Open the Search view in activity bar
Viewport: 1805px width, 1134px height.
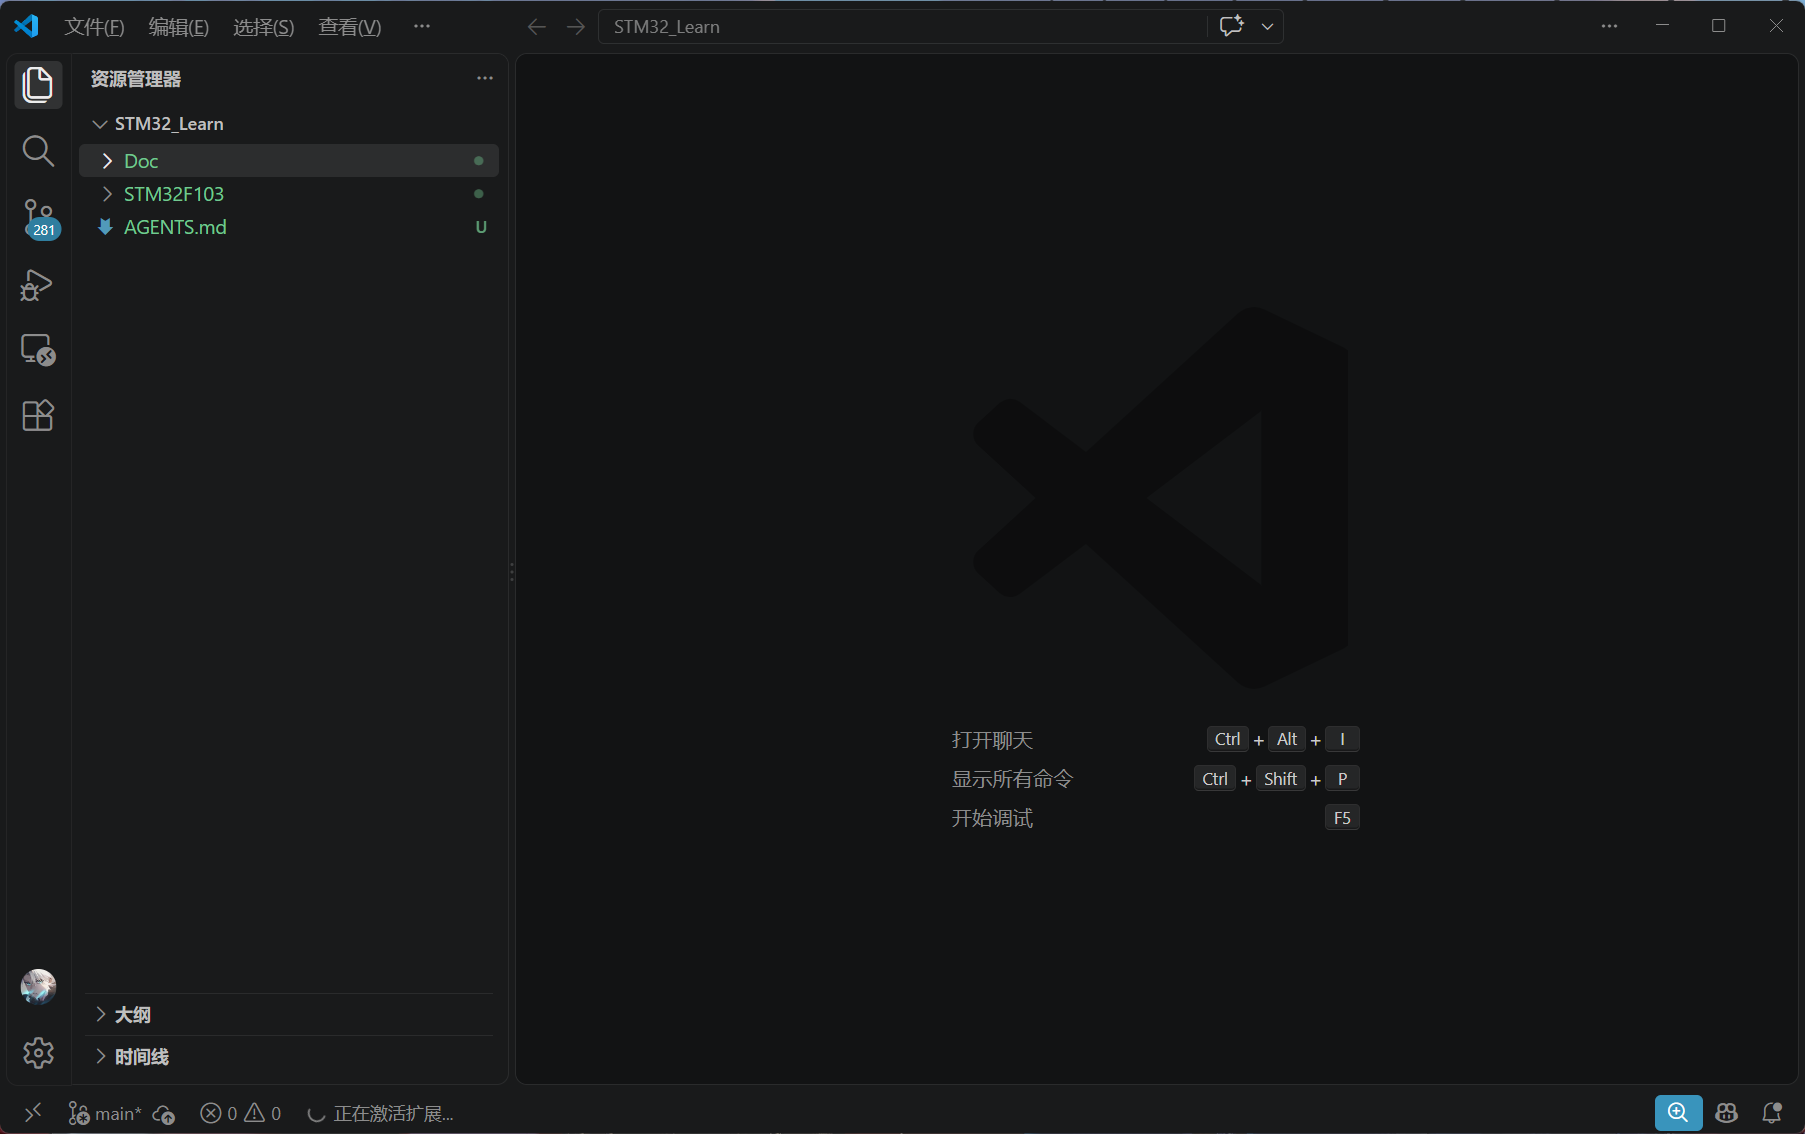point(38,151)
